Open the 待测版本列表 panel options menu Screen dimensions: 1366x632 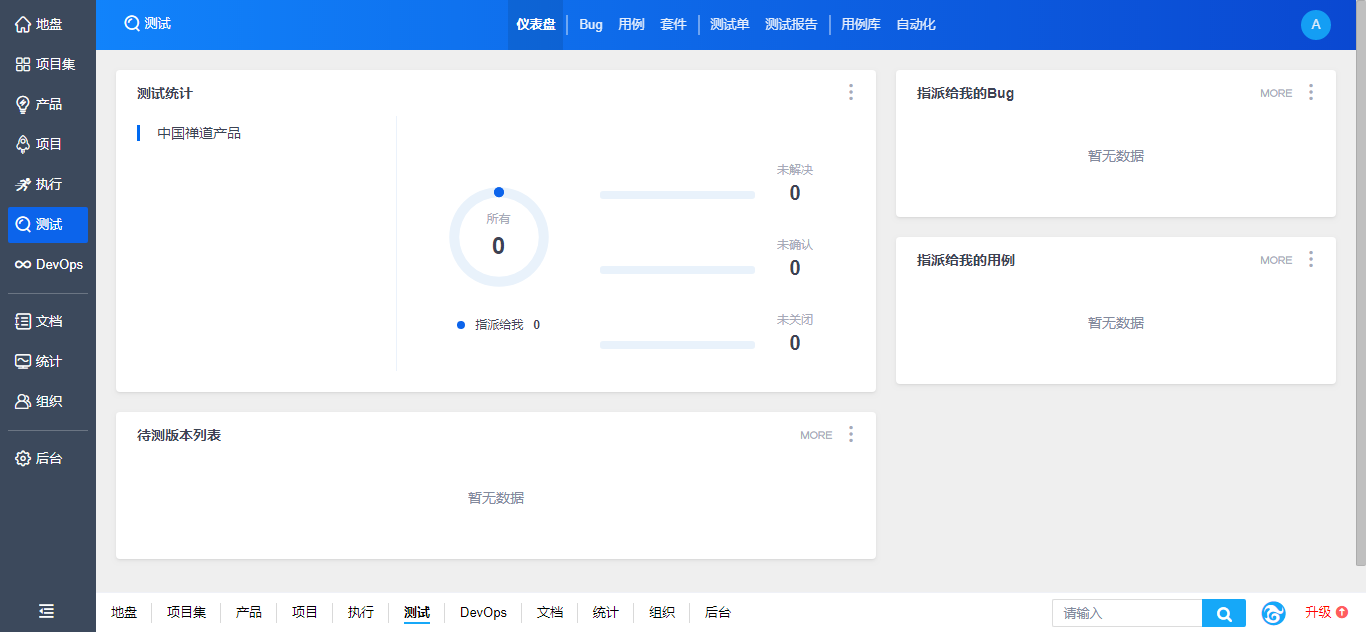(851, 434)
